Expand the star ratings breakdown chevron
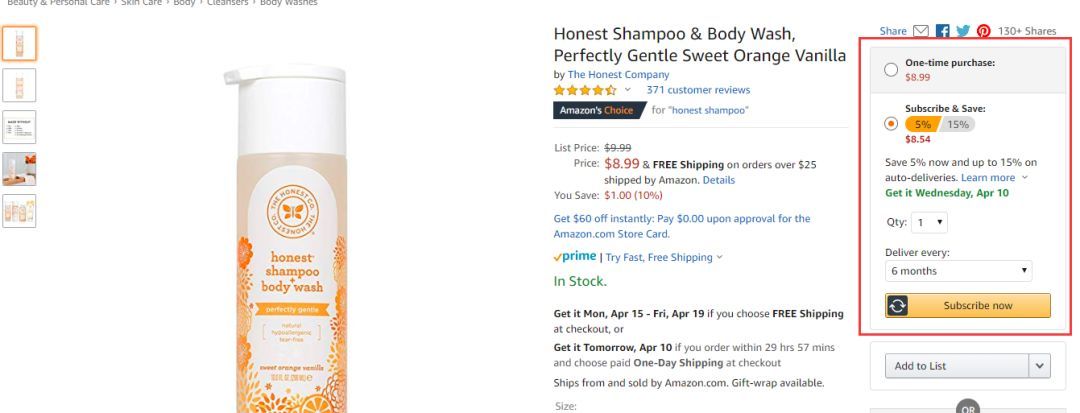Viewport: 1080px width, 413px height. (x=628, y=90)
